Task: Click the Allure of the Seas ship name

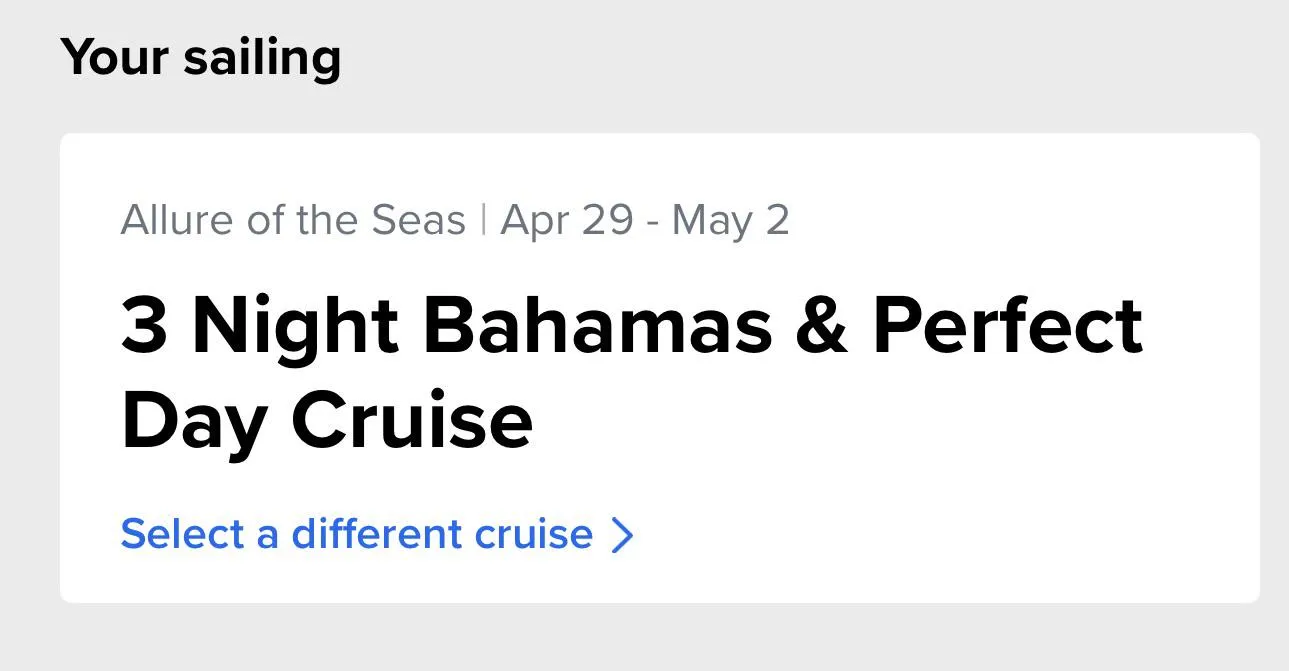Action: click(x=293, y=220)
